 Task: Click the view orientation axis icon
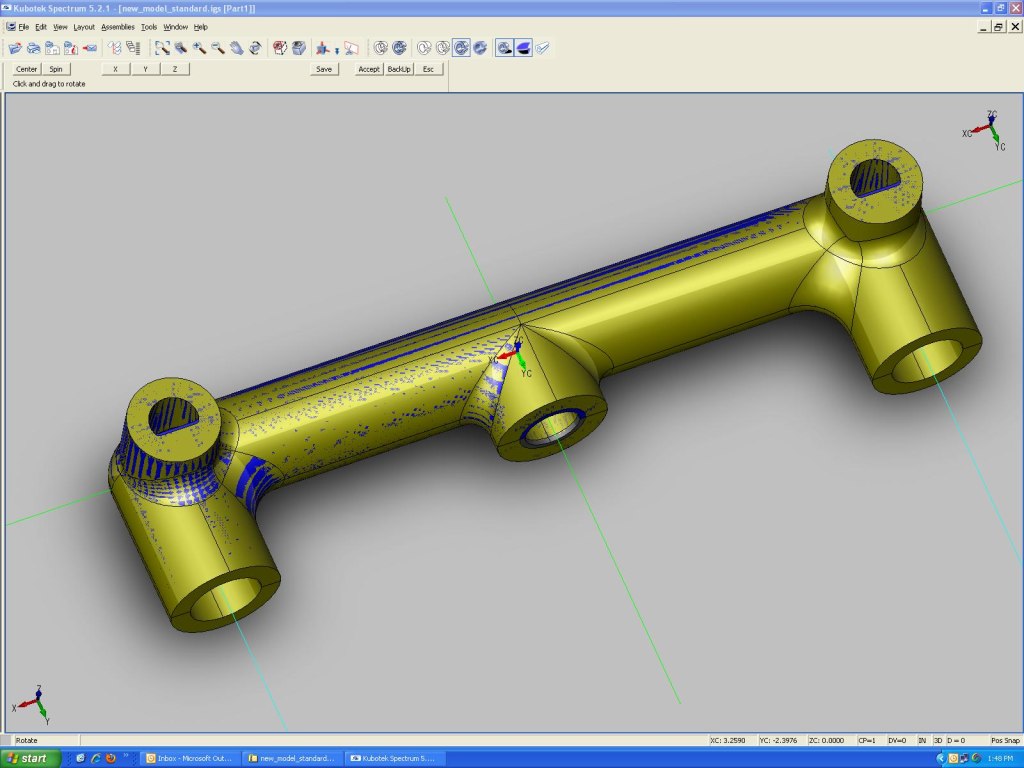[x=322, y=47]
